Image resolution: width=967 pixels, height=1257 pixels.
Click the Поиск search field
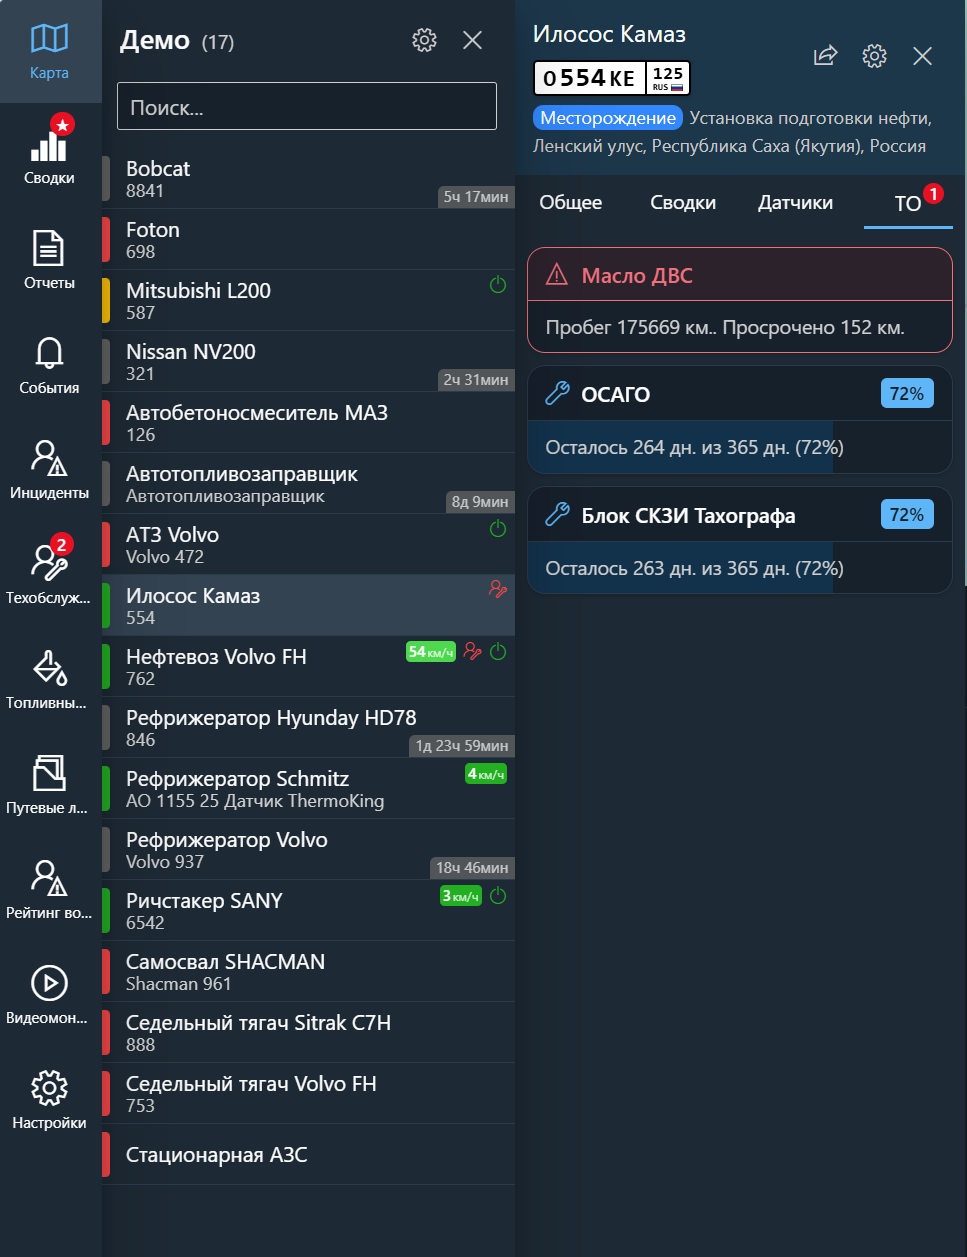coord(307,107)
